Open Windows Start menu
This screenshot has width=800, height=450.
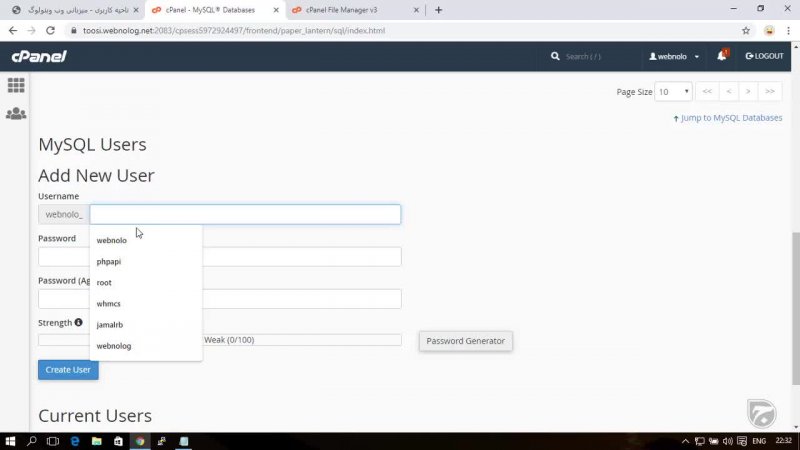click(x=11, y=440)
